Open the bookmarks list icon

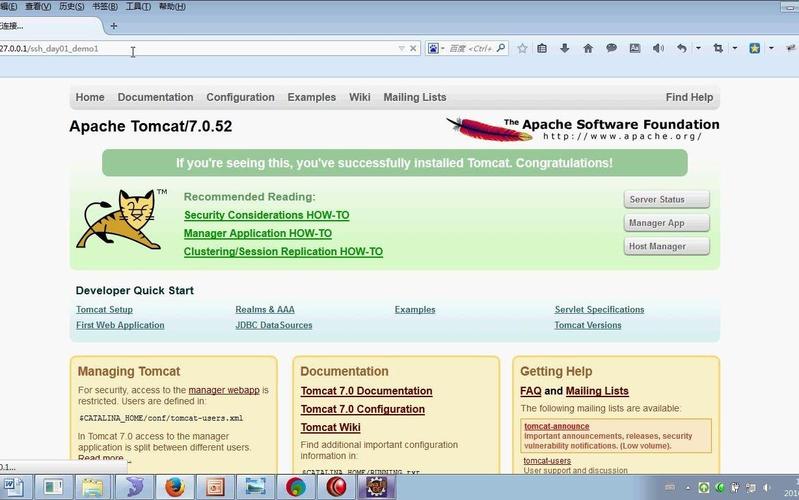point(542,48)
